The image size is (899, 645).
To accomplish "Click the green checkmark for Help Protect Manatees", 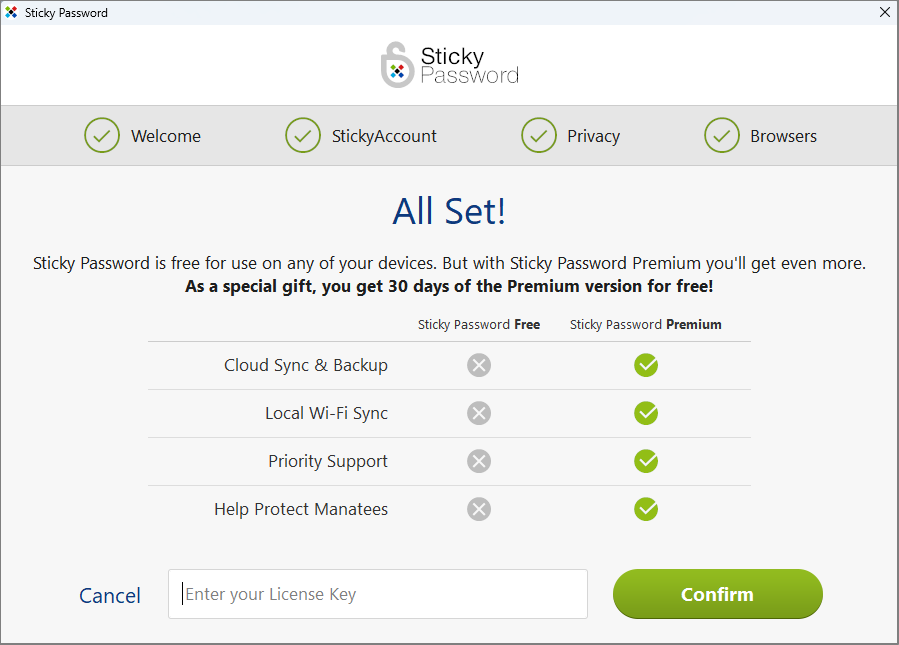I will [x=645, y=509].
